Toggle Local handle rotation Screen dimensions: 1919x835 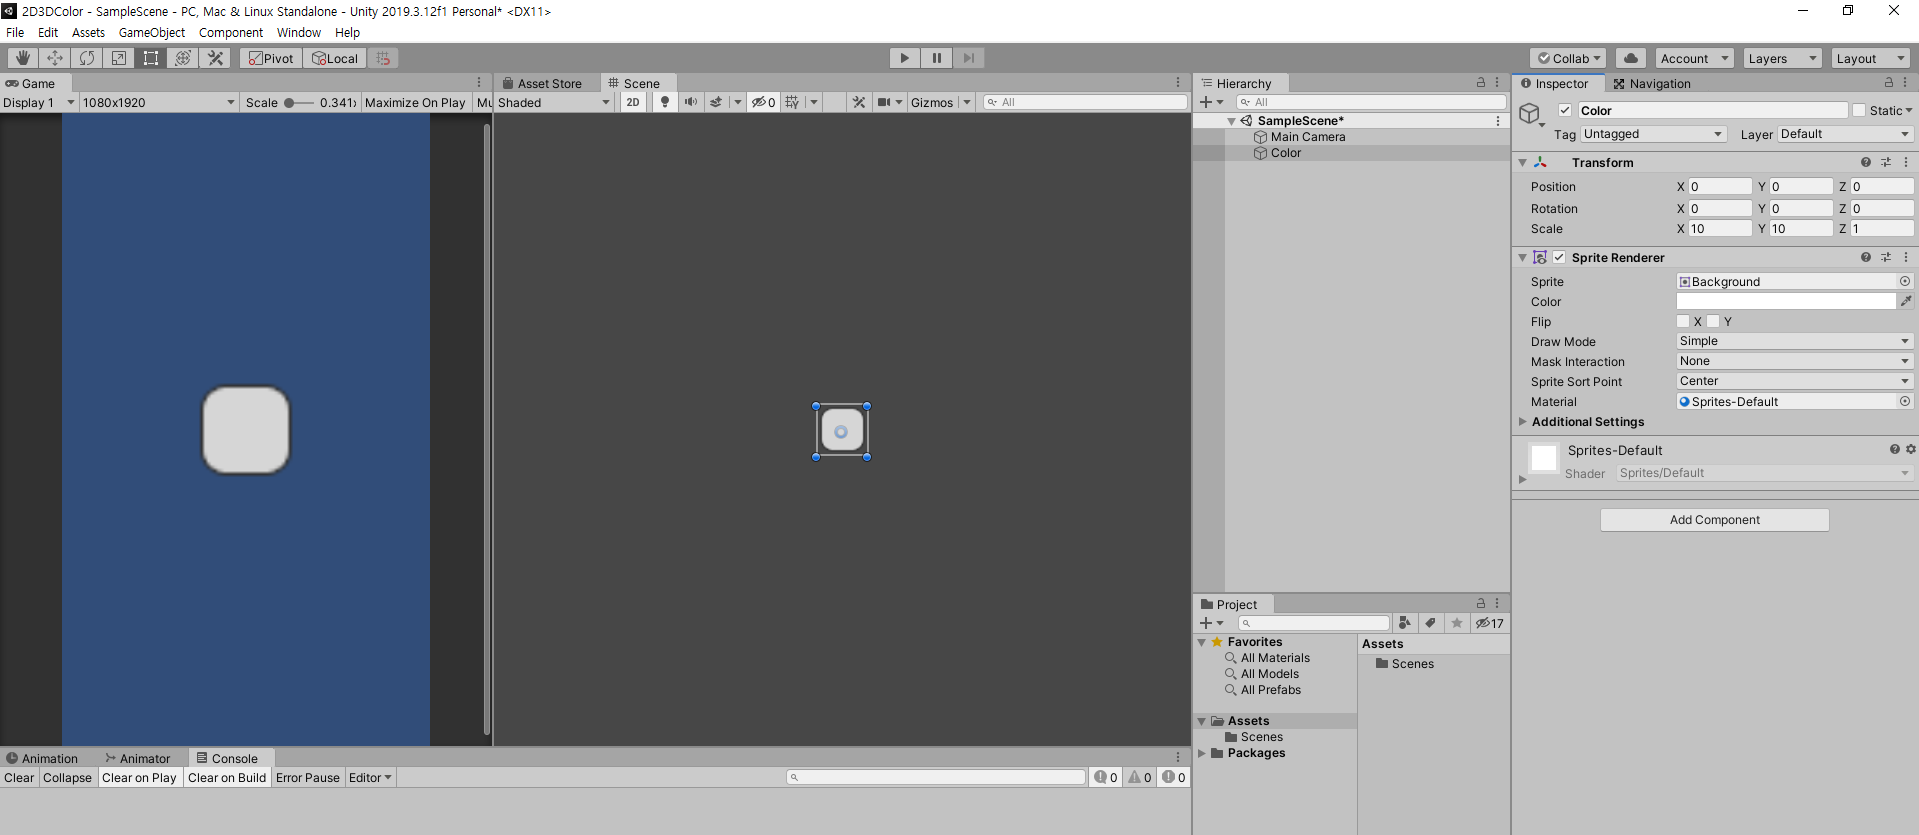[335, 58]
